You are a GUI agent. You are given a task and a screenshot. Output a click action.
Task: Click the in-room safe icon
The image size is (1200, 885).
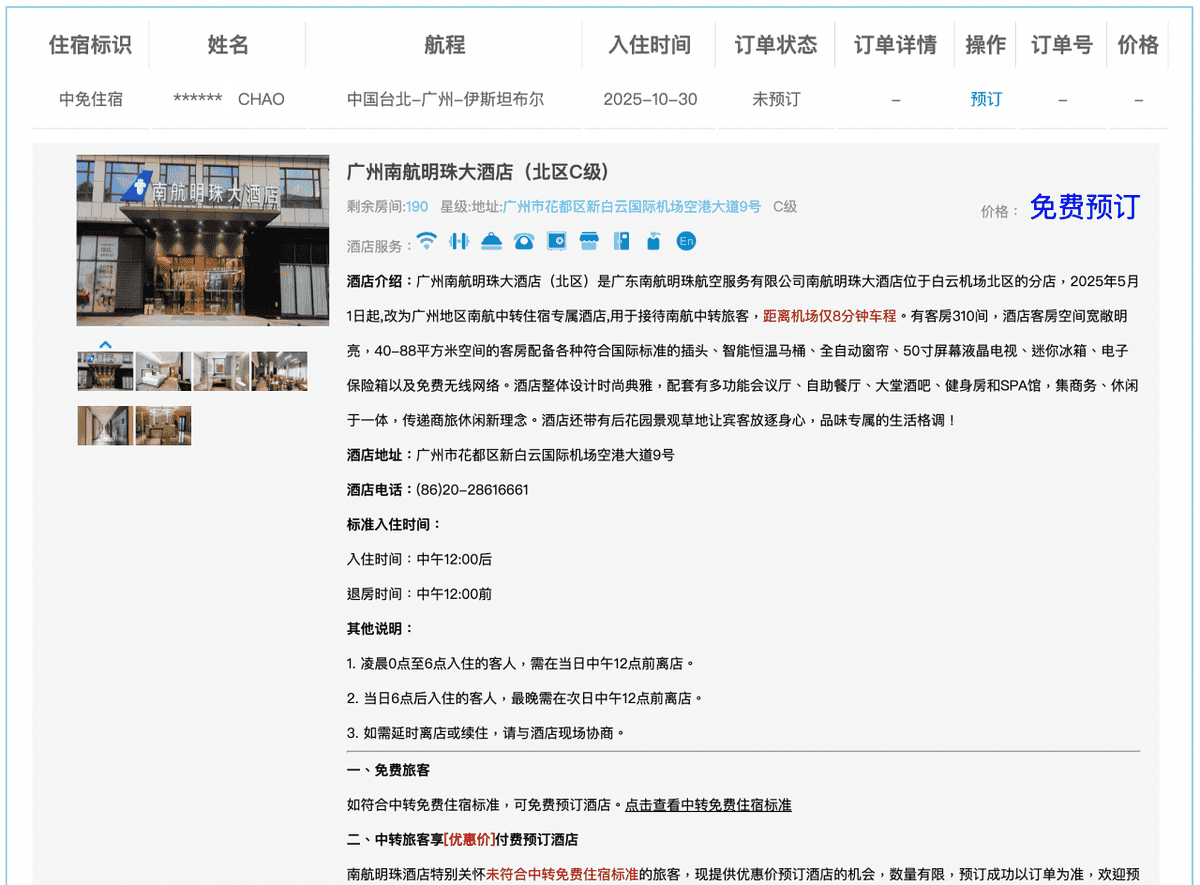coord(556,241)
